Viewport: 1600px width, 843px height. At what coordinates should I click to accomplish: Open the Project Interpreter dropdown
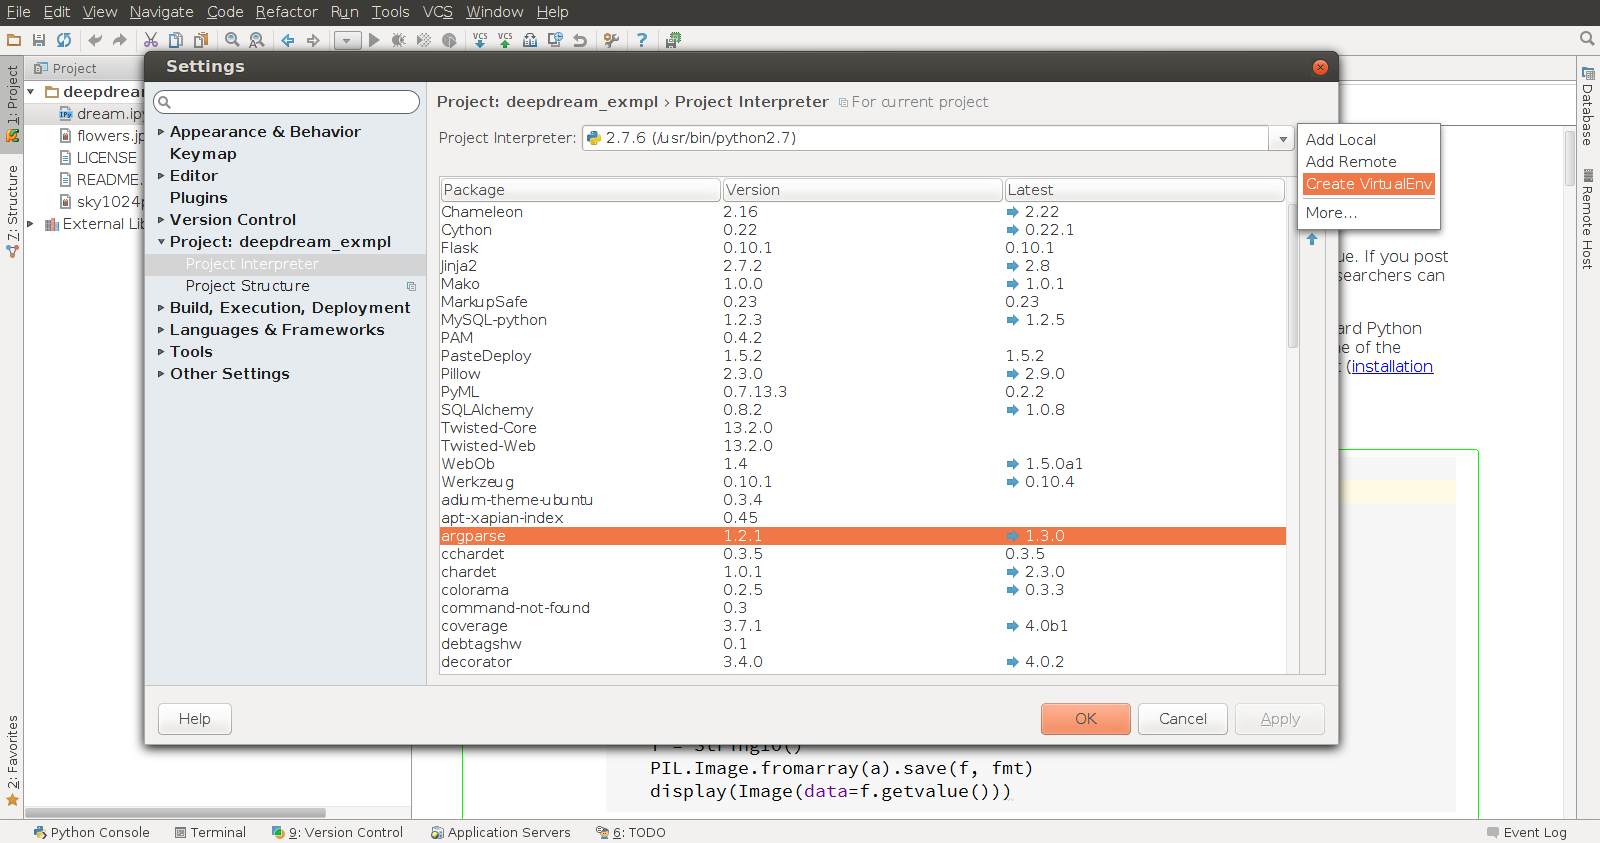click(x=1282, y=139)
